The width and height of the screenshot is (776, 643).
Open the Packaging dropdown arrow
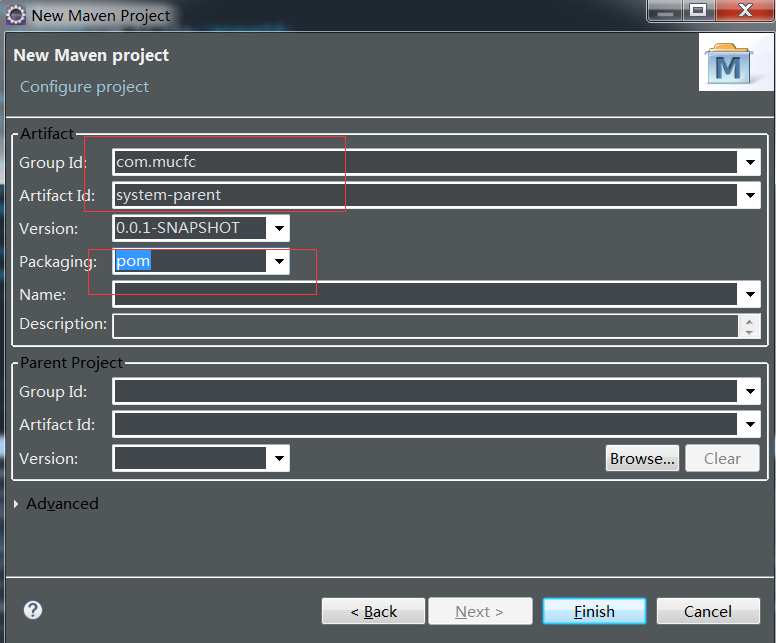(279, 261)
